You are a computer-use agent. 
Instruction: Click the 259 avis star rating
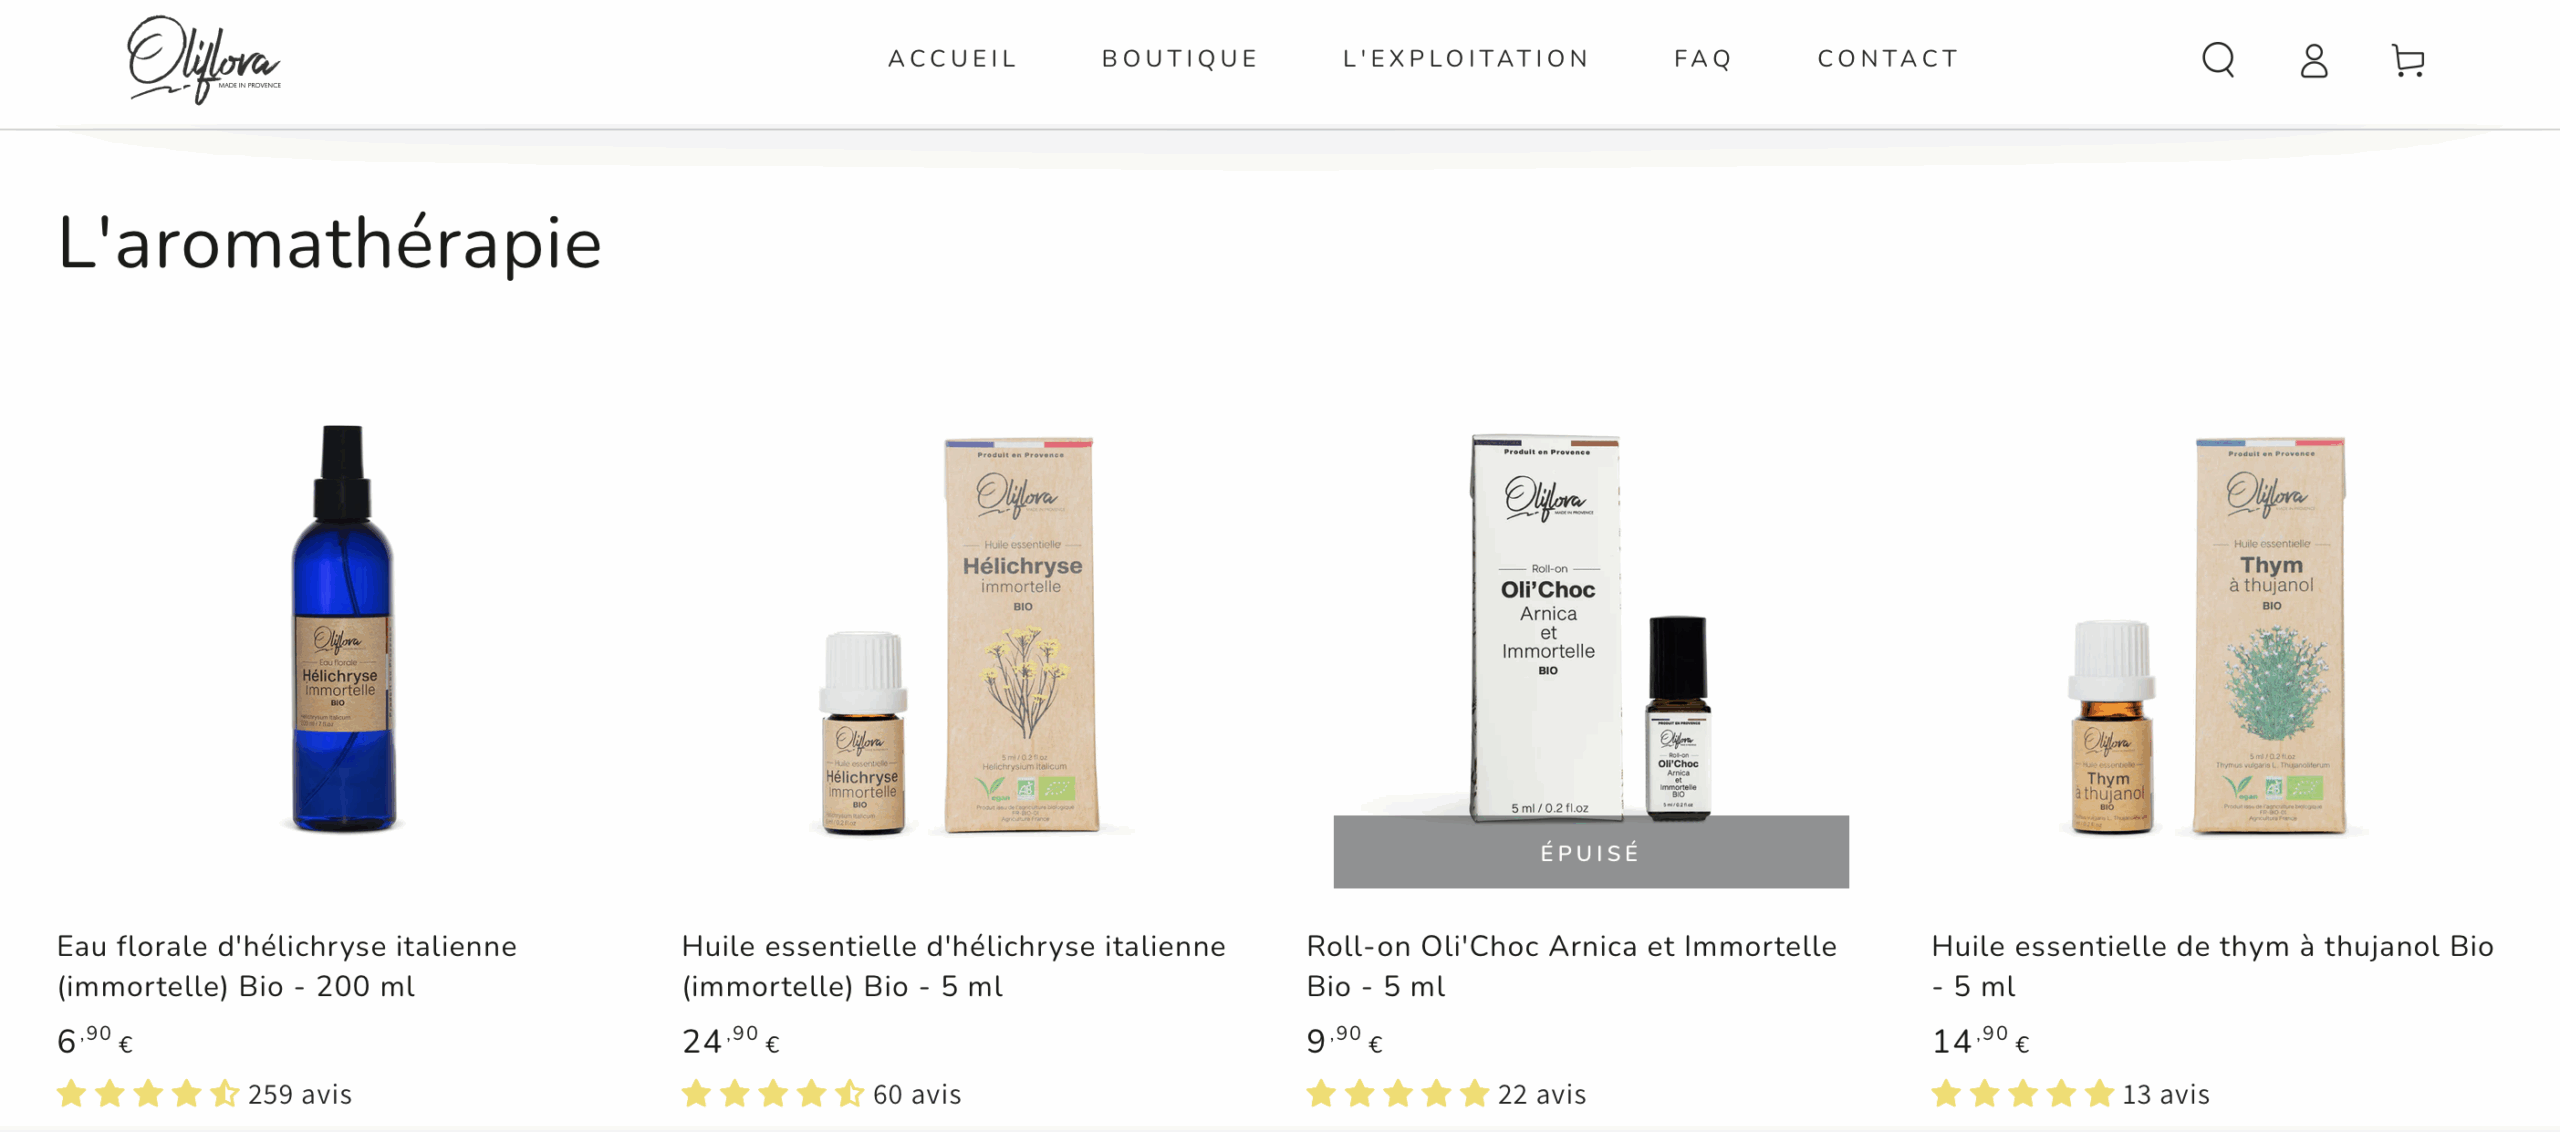[x=205, y=1094]
